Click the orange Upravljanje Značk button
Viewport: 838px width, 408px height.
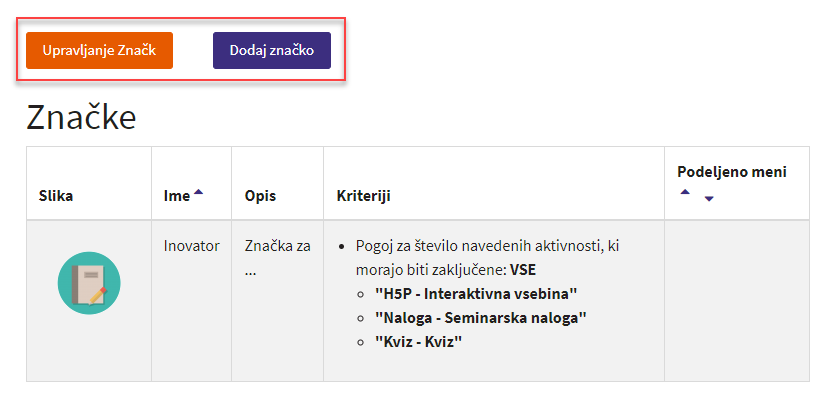99,50
